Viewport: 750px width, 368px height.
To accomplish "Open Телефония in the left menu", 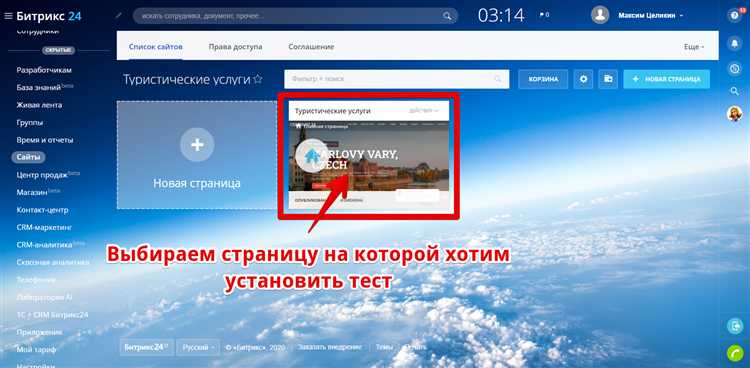I will [36, 279].
